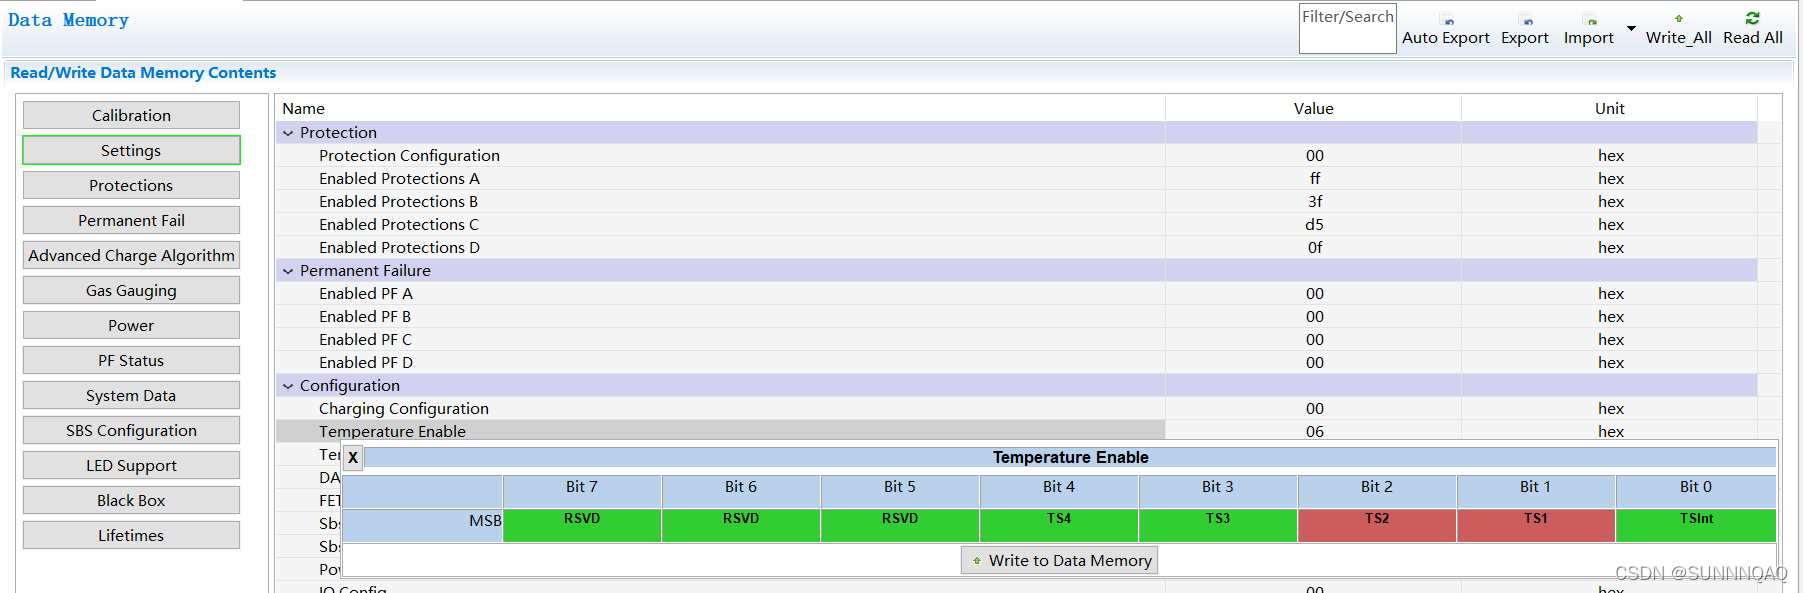
Task: Open the Gas Gauging category
Action: click(131, 290)
